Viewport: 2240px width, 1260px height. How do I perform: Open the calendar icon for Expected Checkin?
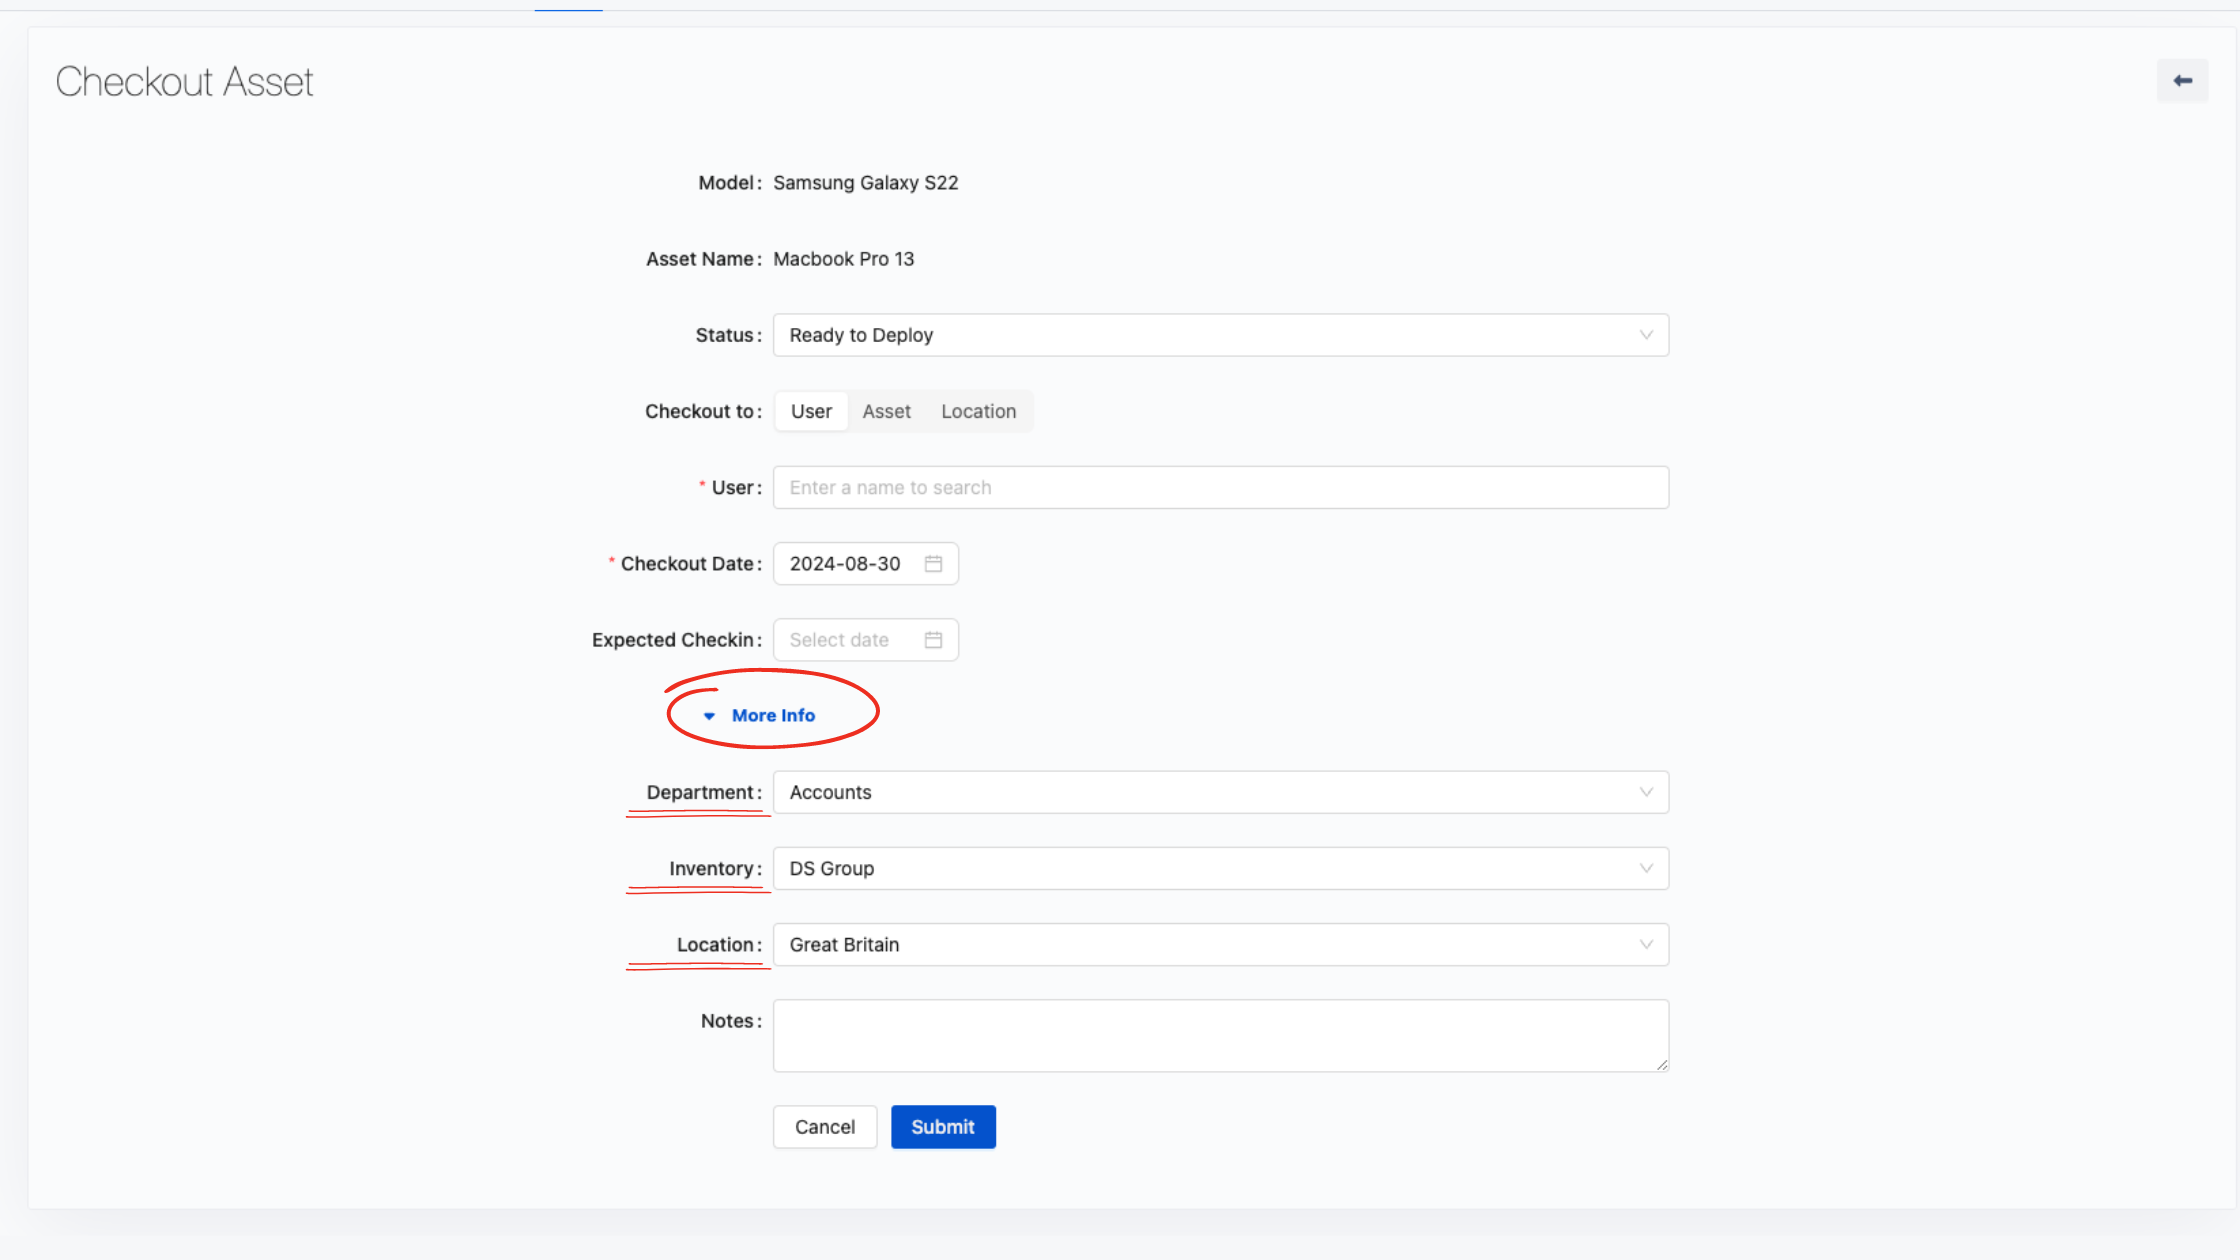[933, 639]
